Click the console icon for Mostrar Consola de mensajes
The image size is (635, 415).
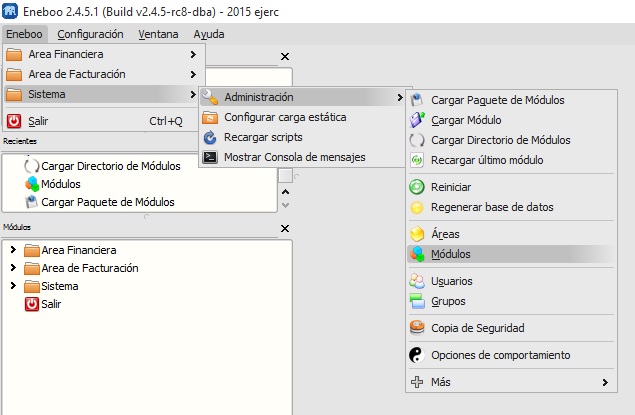(210, 157)
